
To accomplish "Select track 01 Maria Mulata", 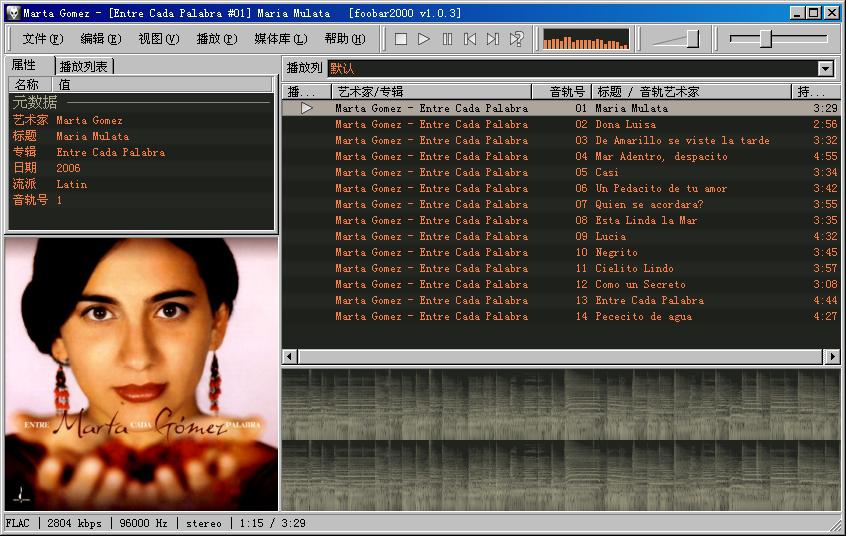I will coord(561,108).
